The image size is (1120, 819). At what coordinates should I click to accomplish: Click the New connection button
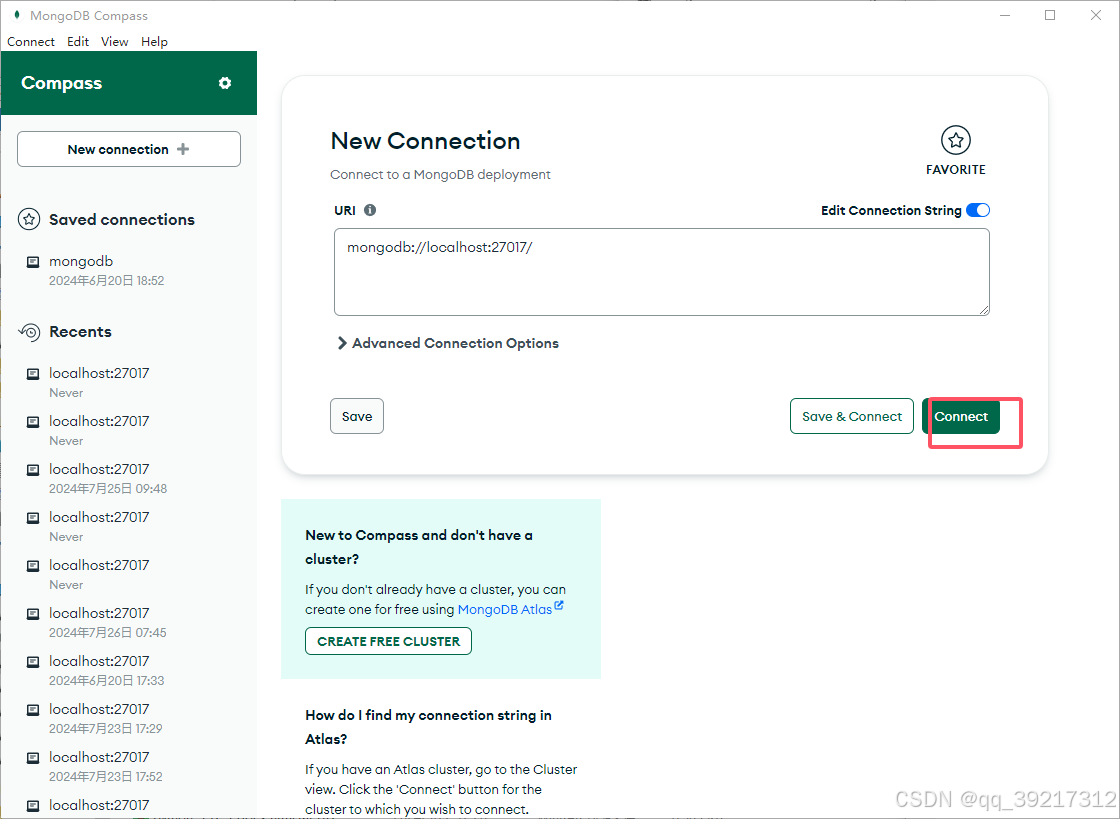(129, 149)
